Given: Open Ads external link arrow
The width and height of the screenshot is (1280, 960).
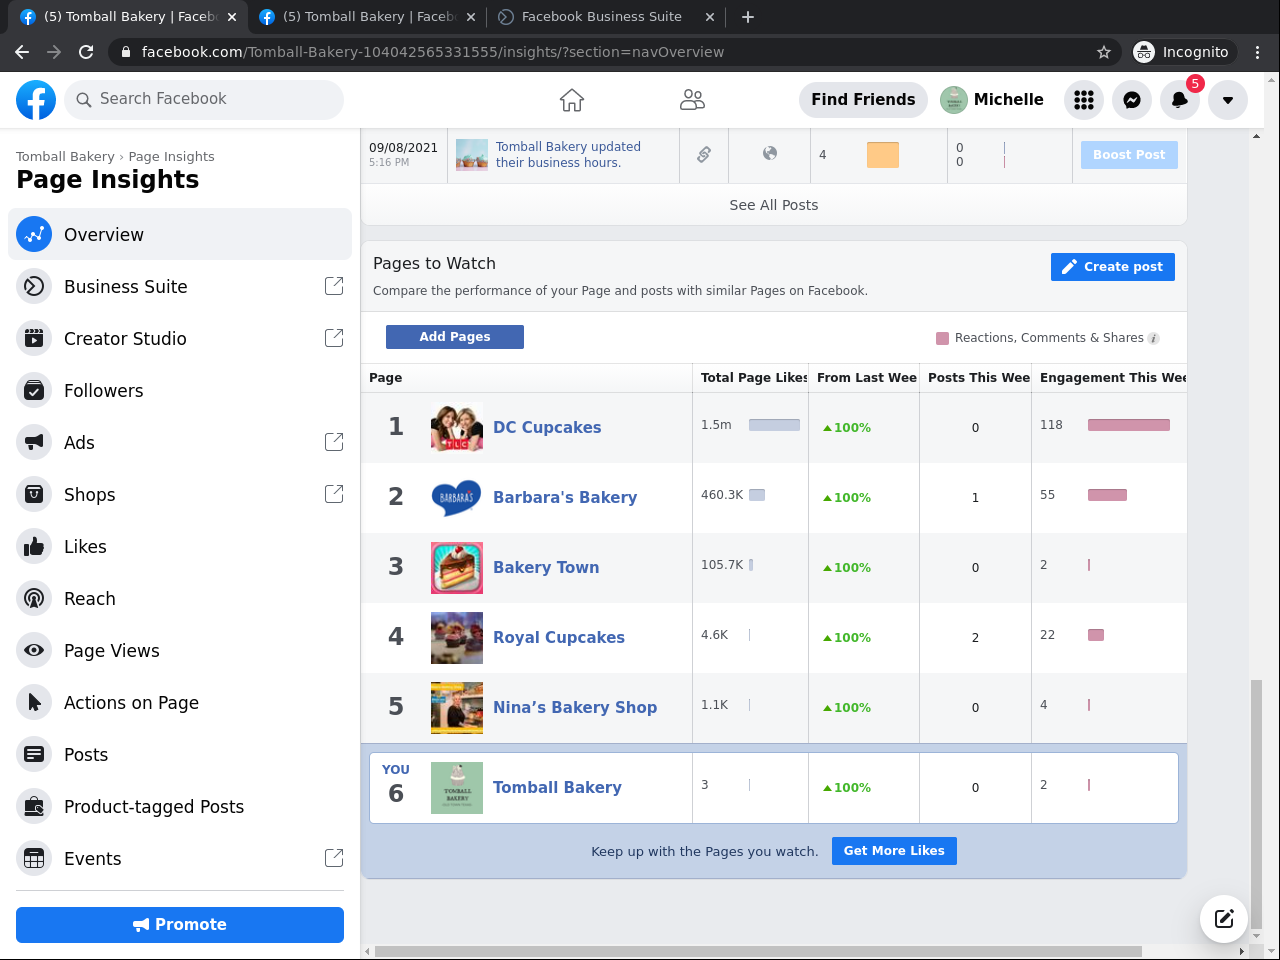Looking at the screenshot, I should pyautogui.click(x=334, y=442).
